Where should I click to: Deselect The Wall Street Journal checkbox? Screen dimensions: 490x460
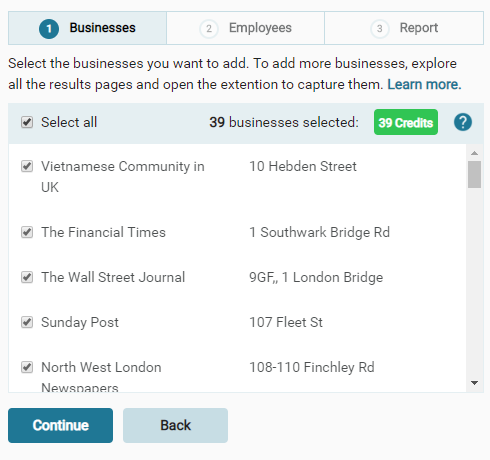[x=27, y=277]
